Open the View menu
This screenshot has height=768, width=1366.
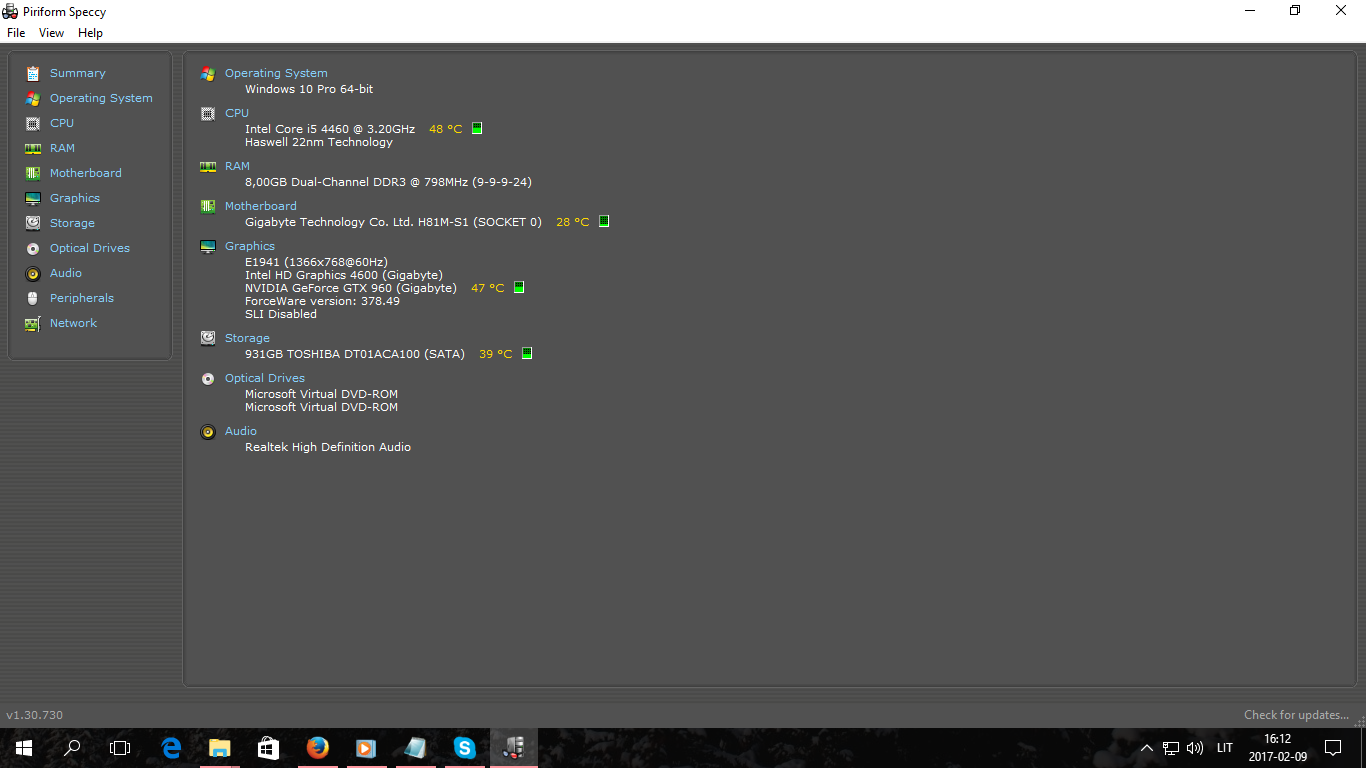click(x=51, y=33)
